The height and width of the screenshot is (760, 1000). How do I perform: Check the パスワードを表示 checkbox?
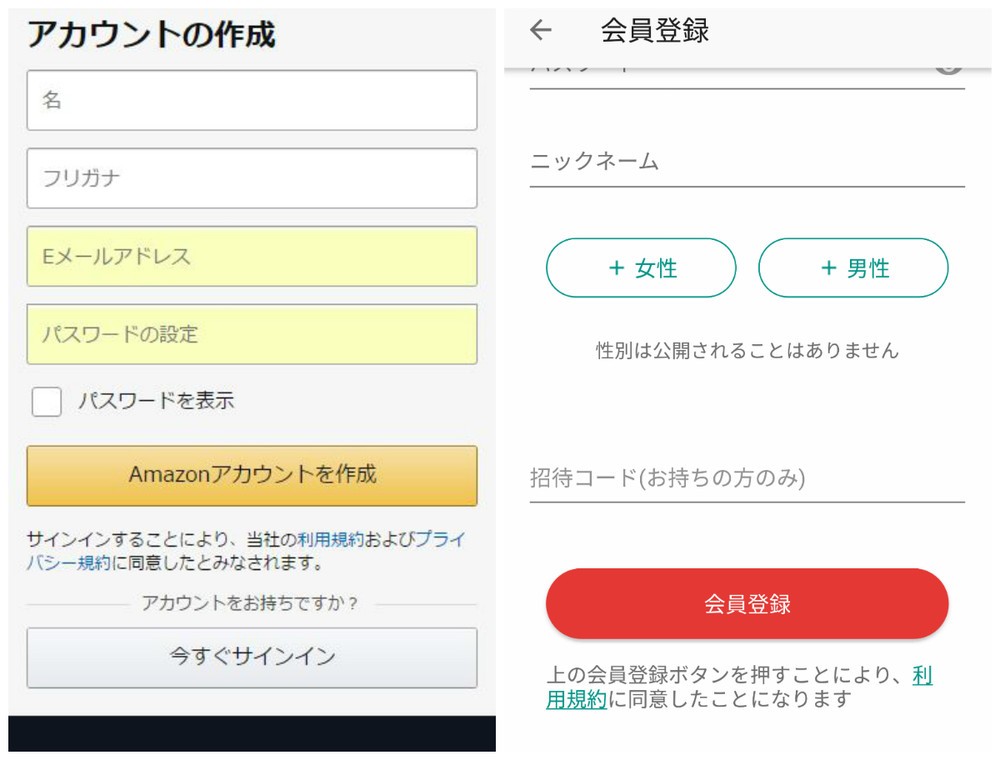(46, 400)
